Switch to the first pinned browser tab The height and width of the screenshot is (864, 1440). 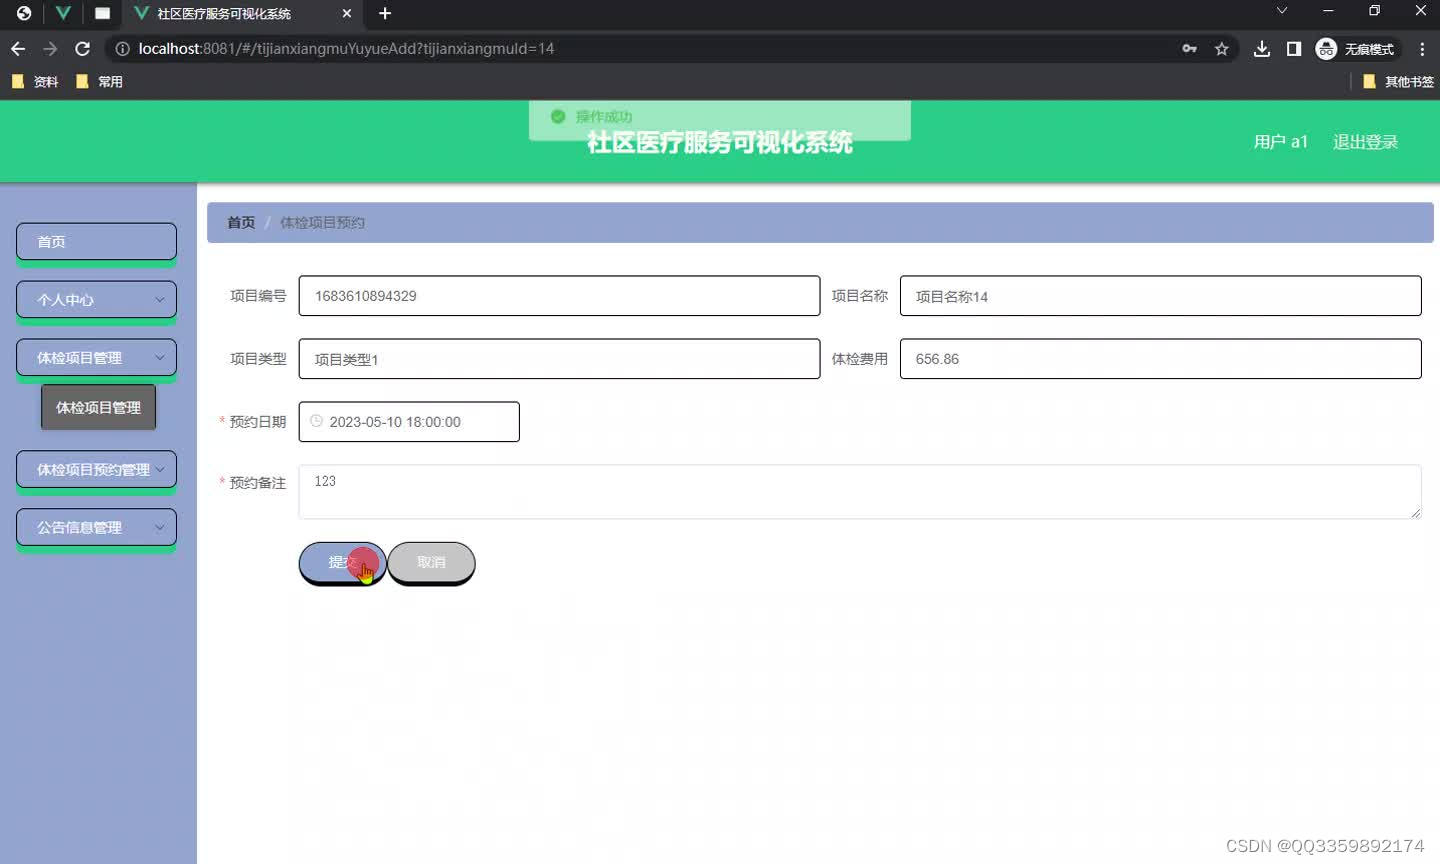coord(24,13)
